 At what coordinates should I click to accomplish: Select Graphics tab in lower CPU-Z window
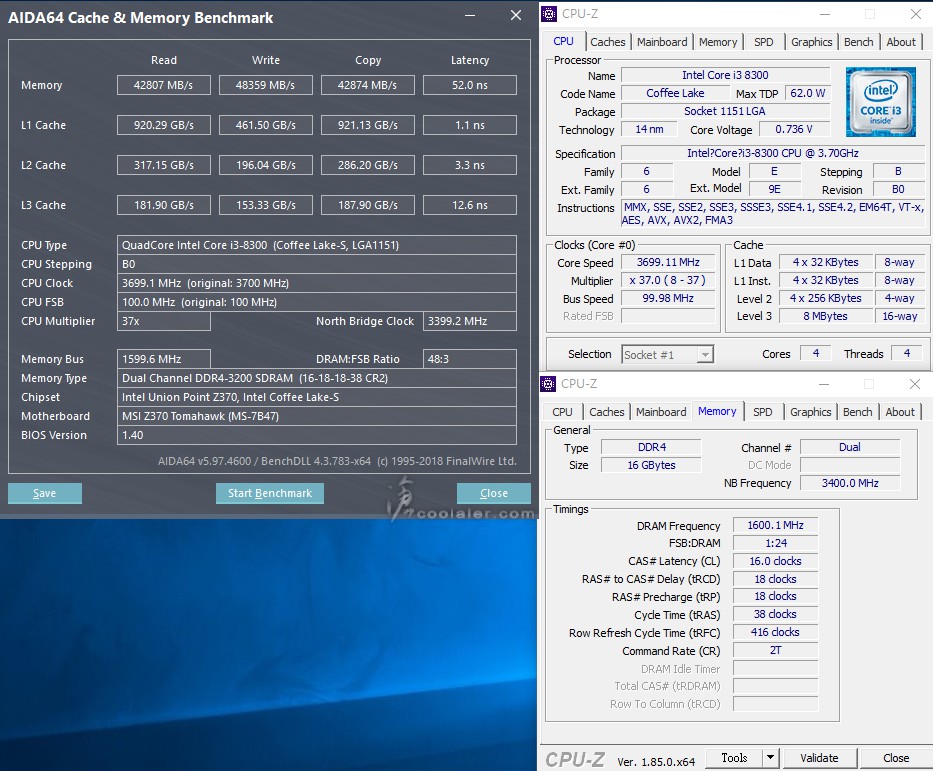click(x=810, y=412)
